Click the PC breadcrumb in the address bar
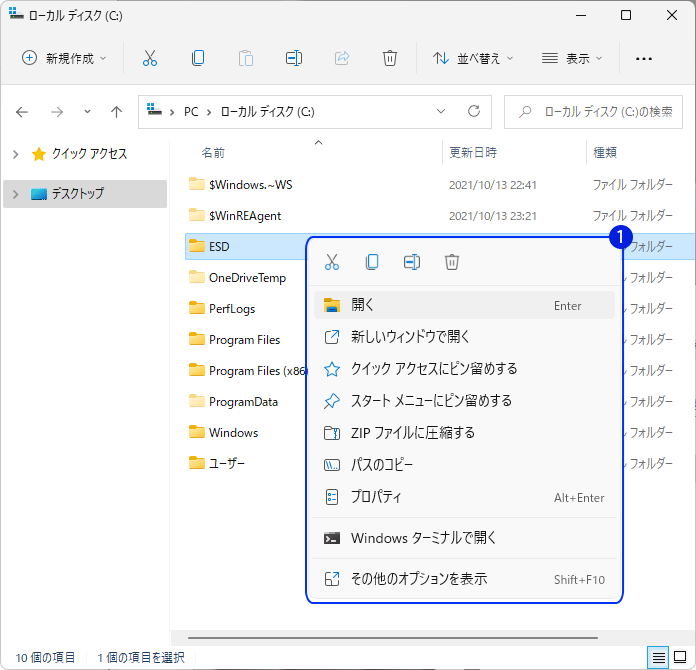This screenshot has height=670, width=696. (191, 112)
